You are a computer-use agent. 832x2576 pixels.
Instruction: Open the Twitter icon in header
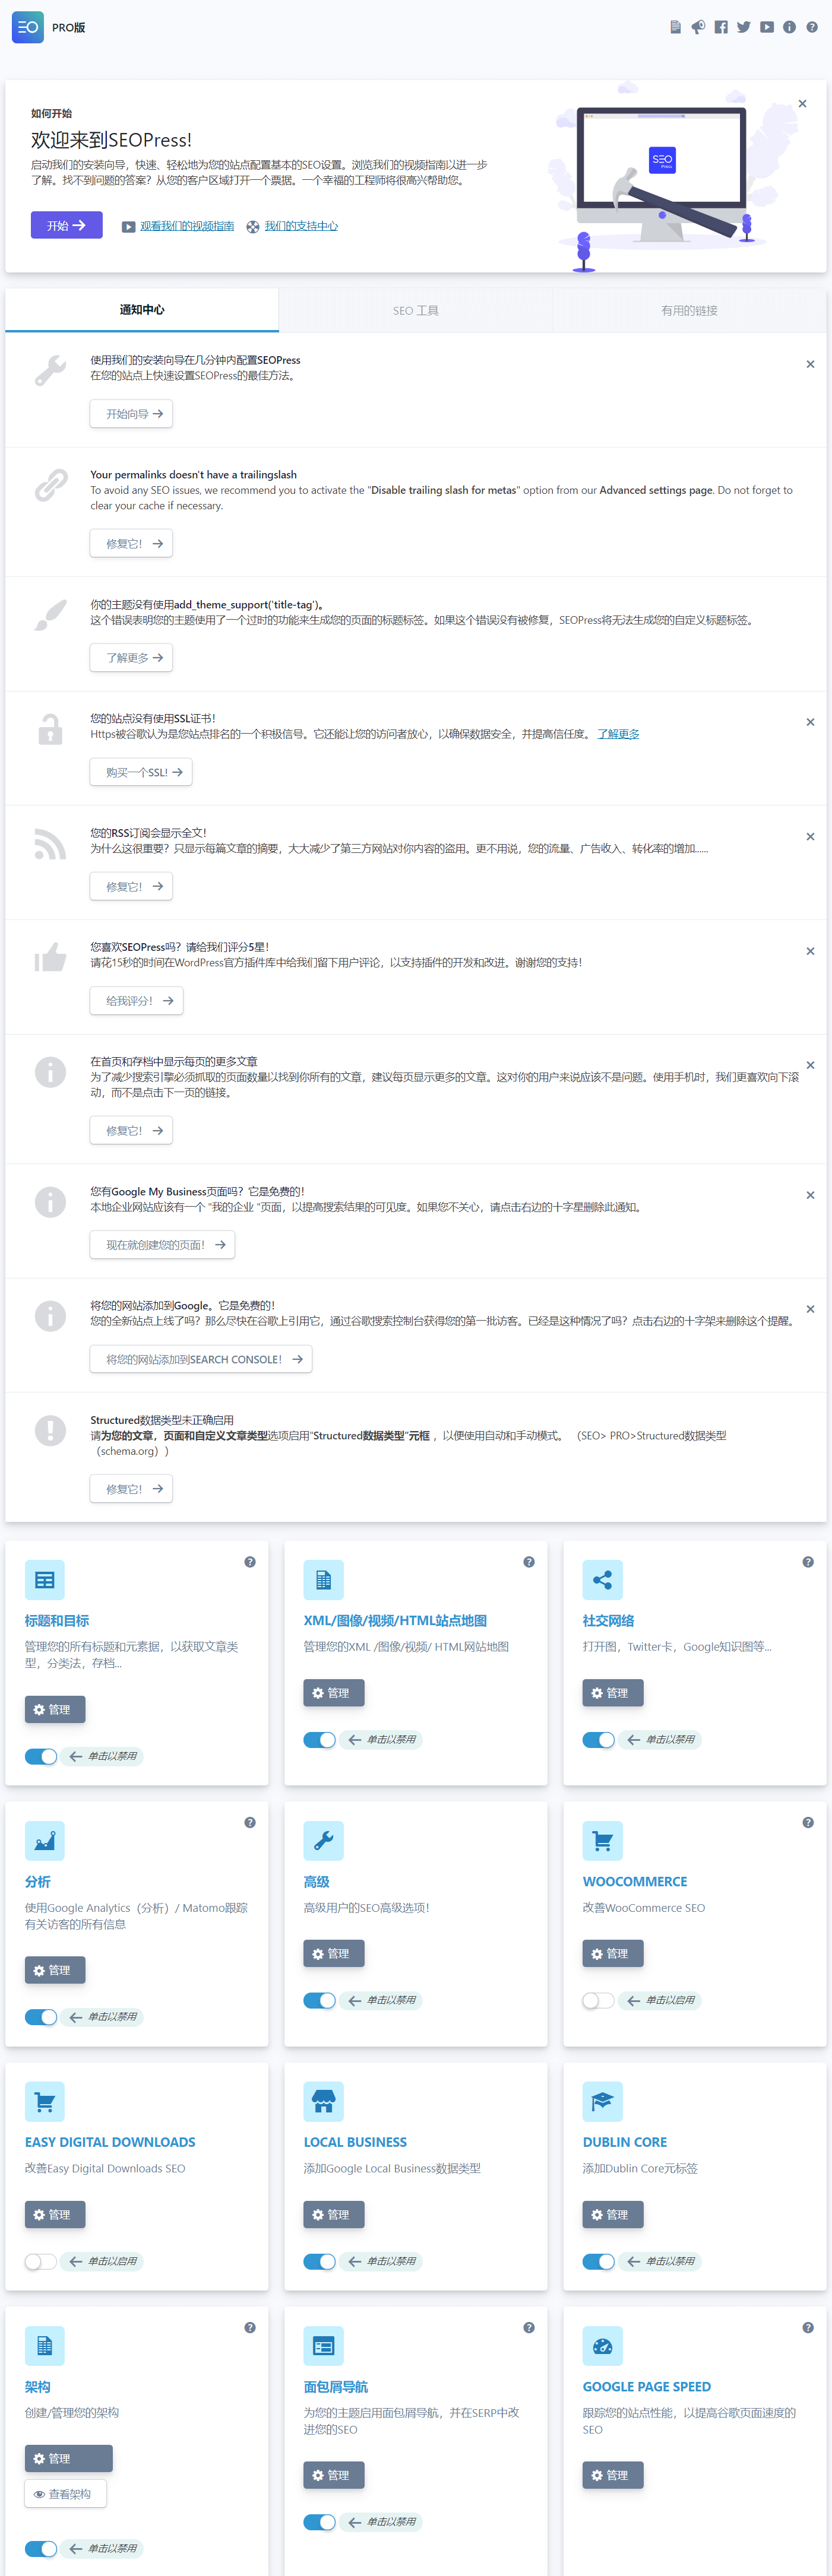pyautogui.click(x=744, y=27)
